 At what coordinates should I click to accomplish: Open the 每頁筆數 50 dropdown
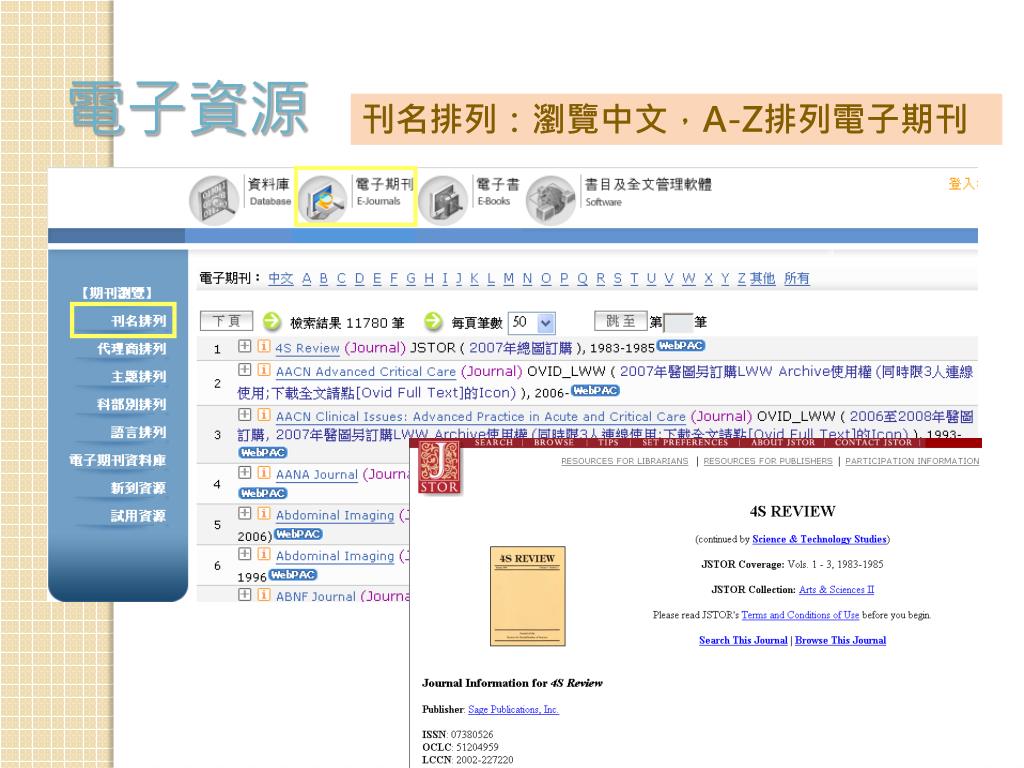(532, 322)
